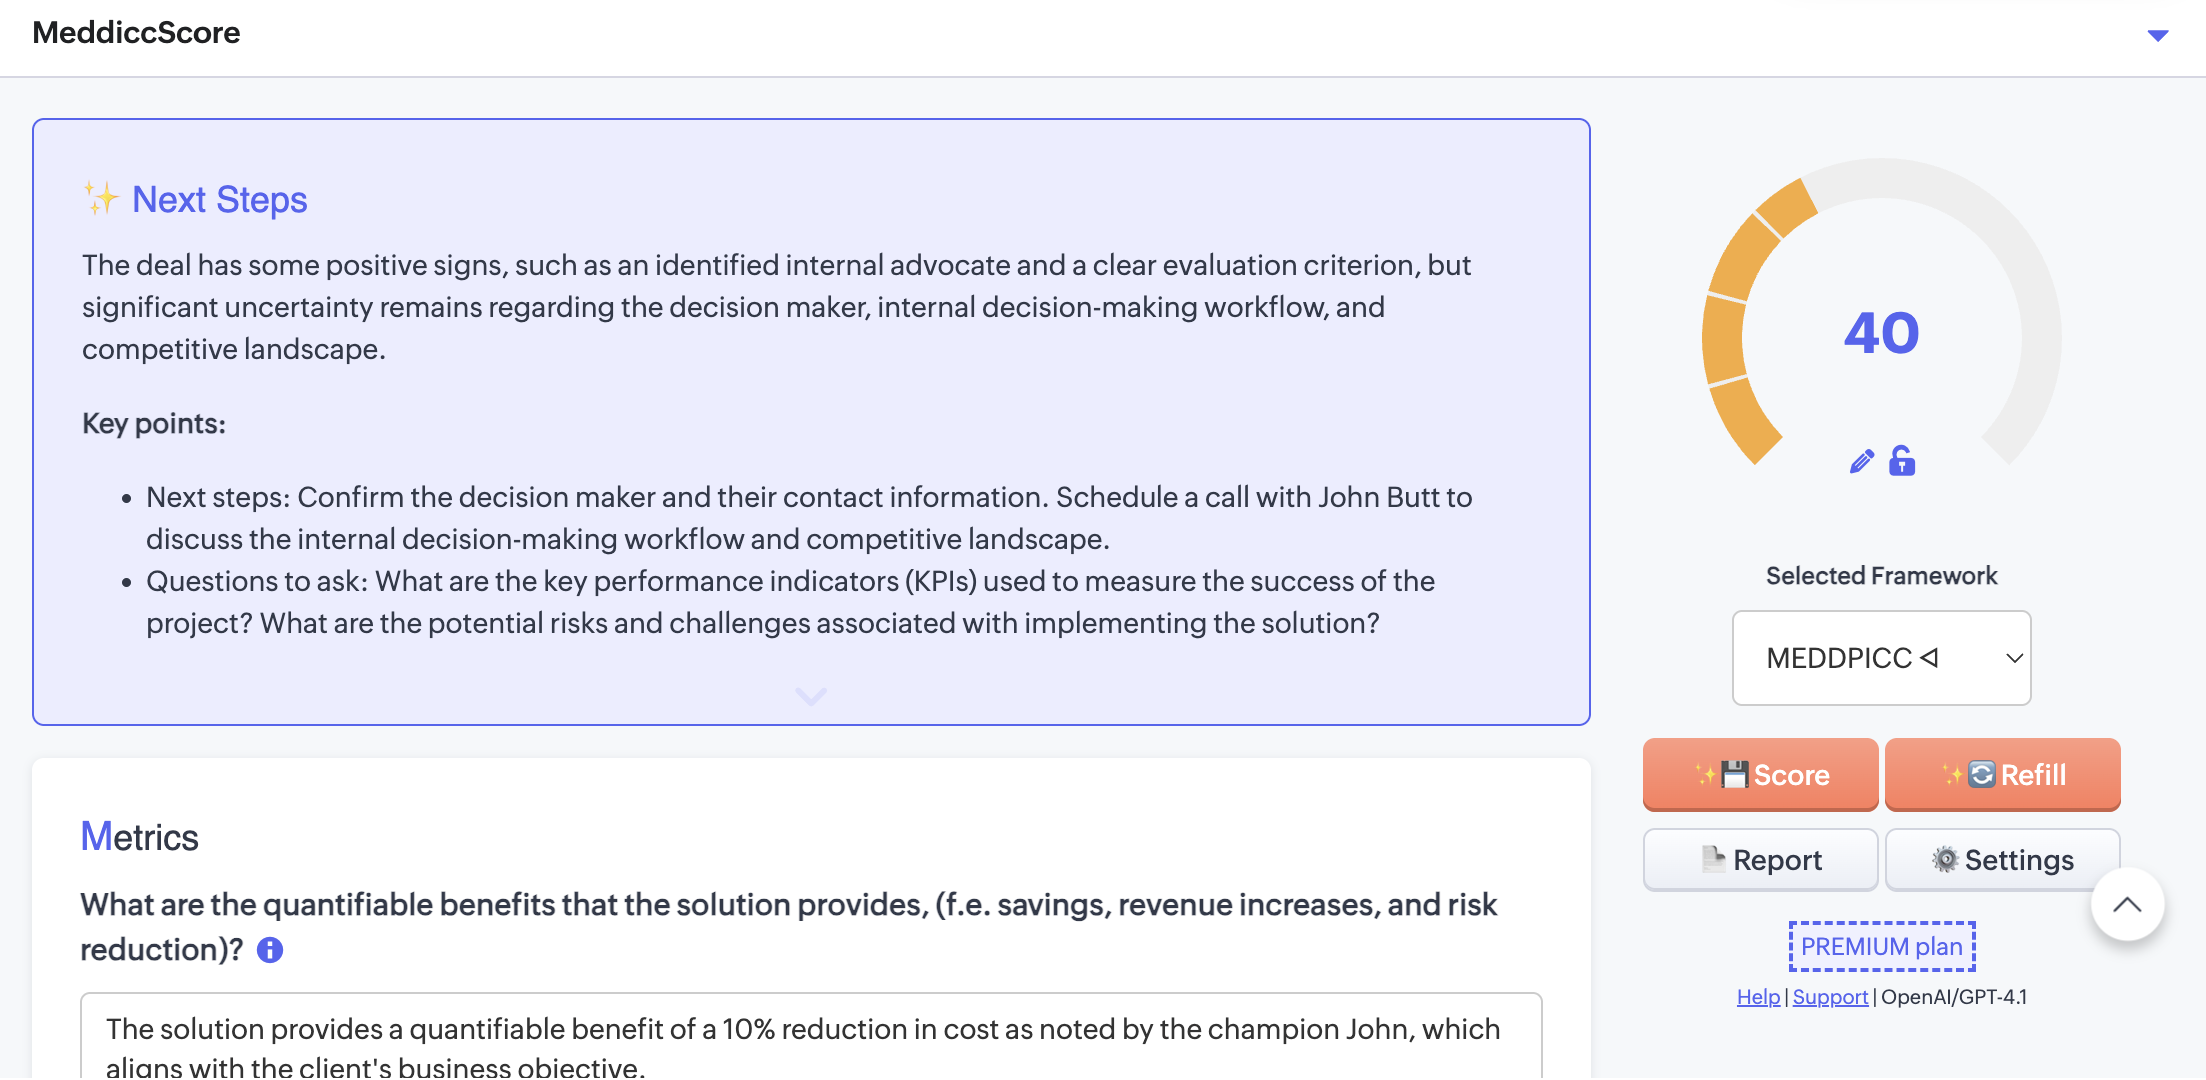2206x1080 pixels.
Task: Open the PREMIUM plan link
Action: 1882,946
